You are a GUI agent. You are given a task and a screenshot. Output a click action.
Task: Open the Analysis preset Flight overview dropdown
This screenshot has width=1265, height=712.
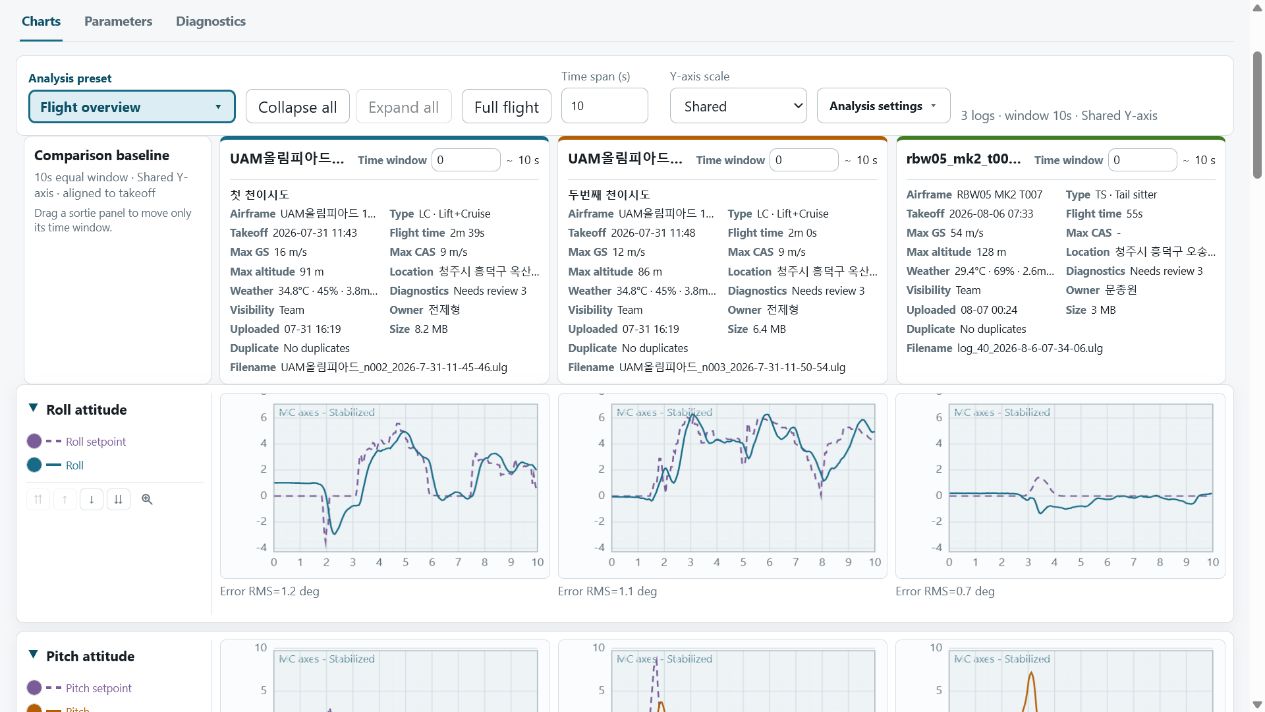tap(132, 107)
